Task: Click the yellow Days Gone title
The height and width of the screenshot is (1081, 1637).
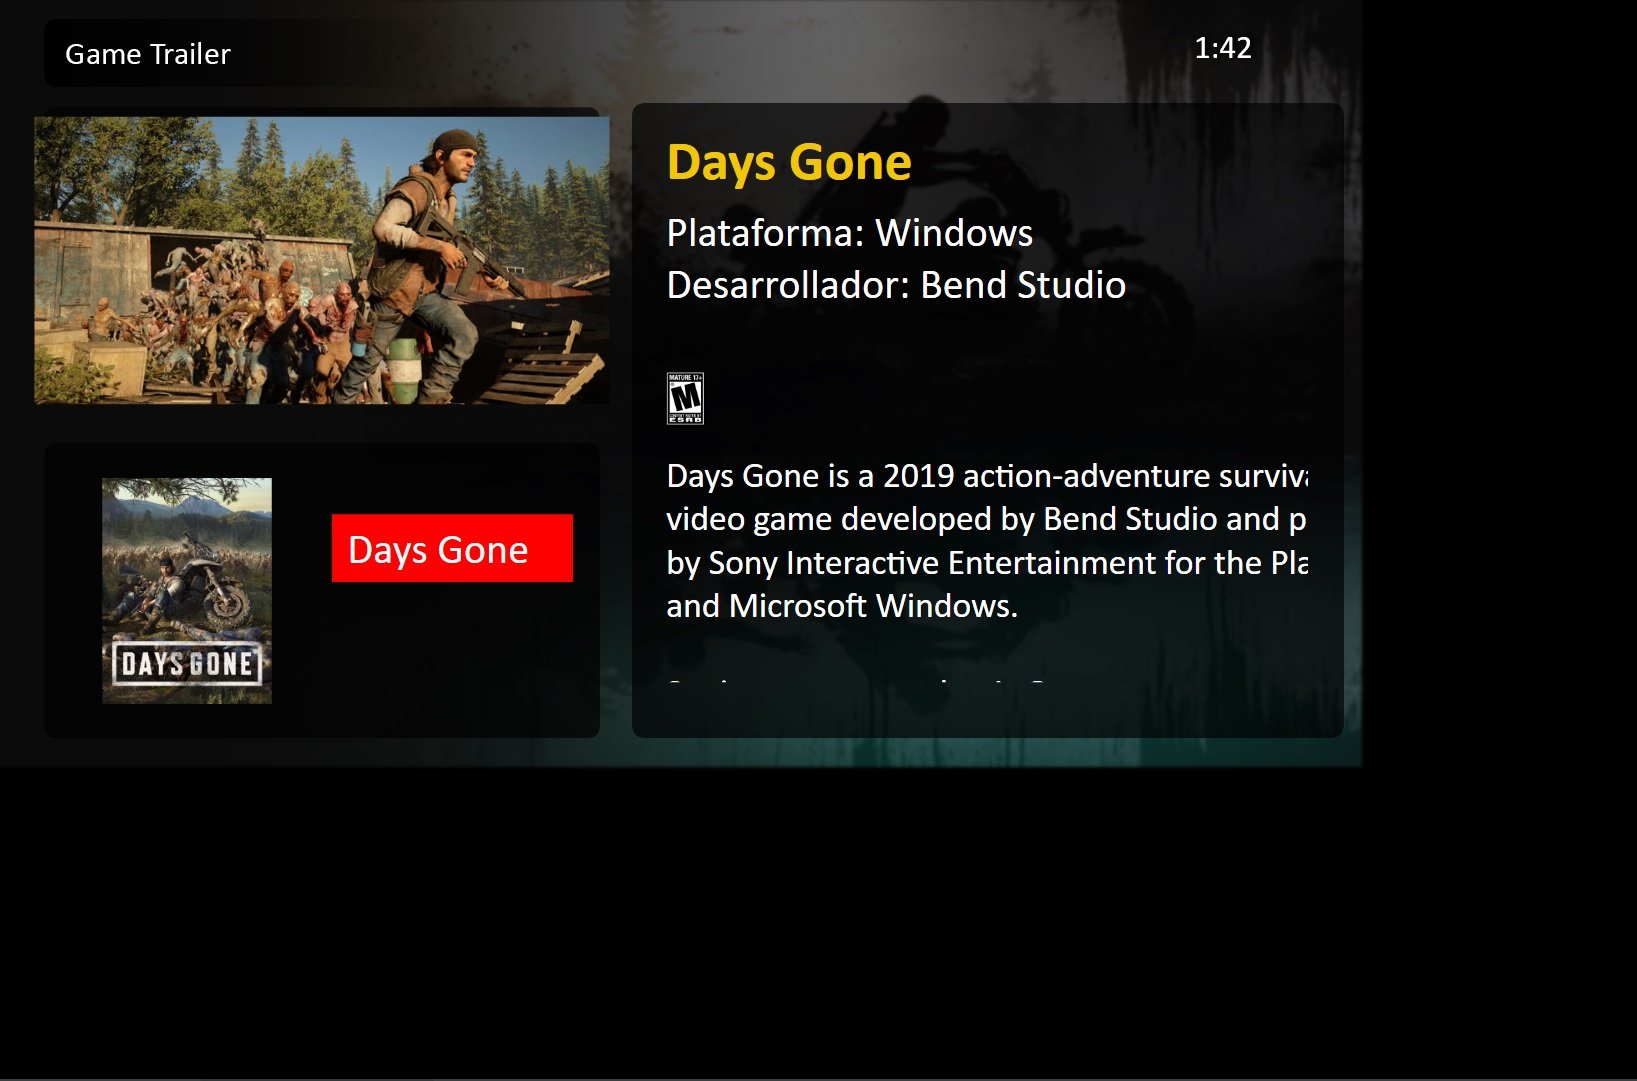Action: tap(789, 162)
